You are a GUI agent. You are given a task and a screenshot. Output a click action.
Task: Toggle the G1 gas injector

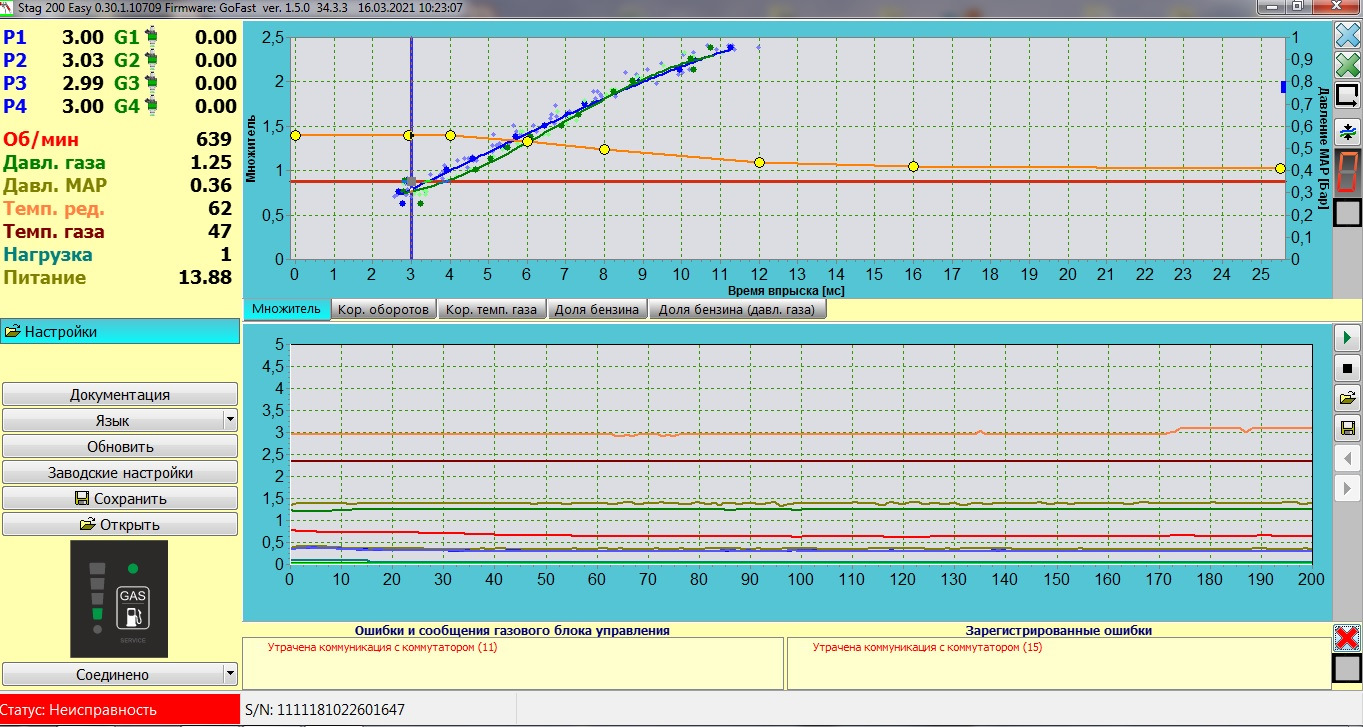tap(151, 37)
